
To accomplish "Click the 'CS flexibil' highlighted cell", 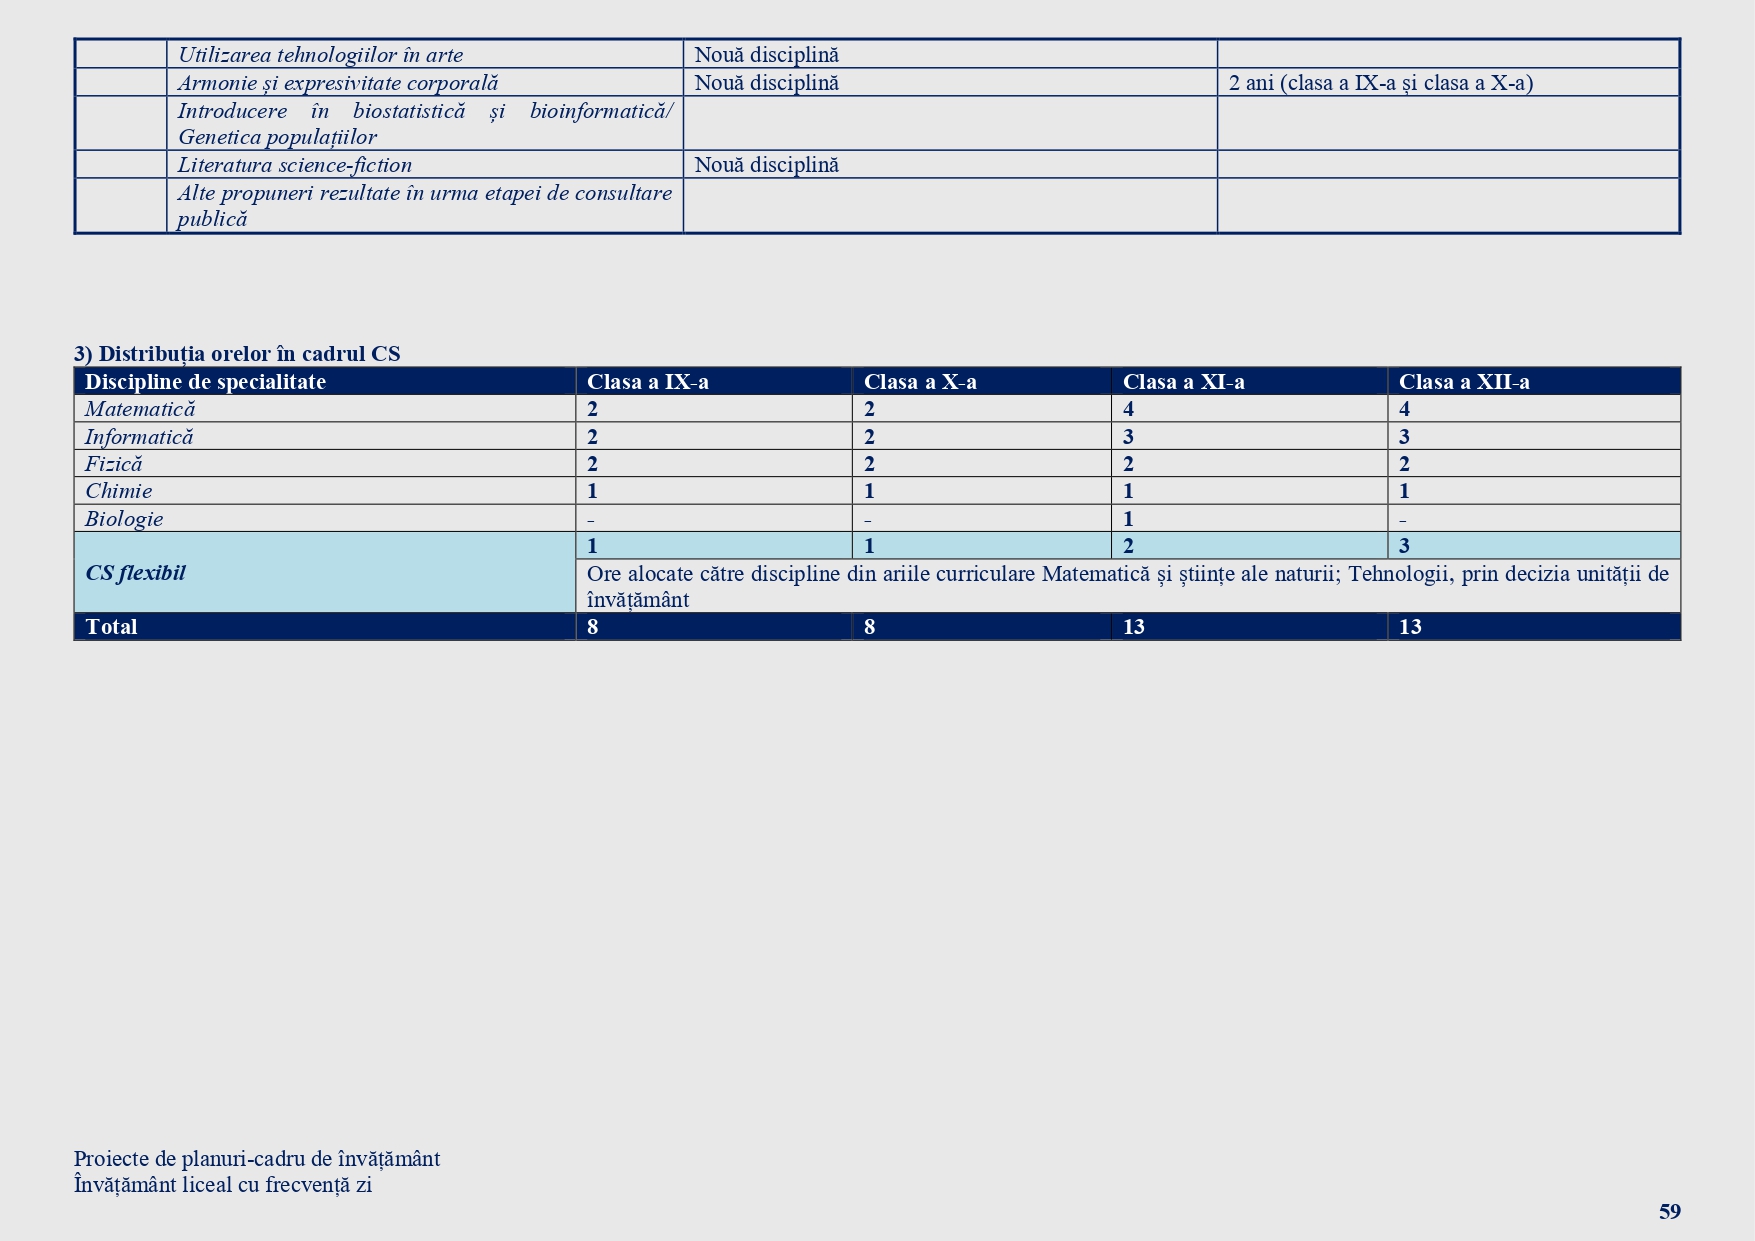I will pyautogui.click(x=135, y=573).
